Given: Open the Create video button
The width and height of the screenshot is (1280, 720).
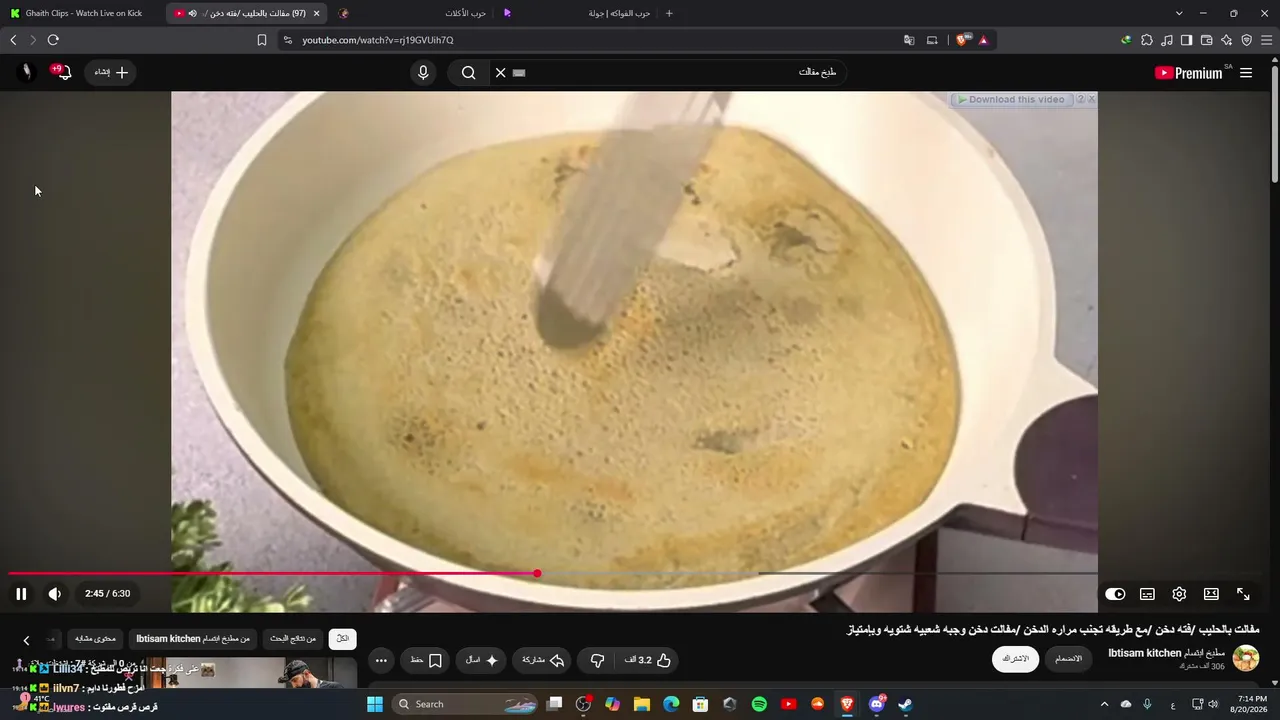Looking at the screenshot, I should coord(111,72).
